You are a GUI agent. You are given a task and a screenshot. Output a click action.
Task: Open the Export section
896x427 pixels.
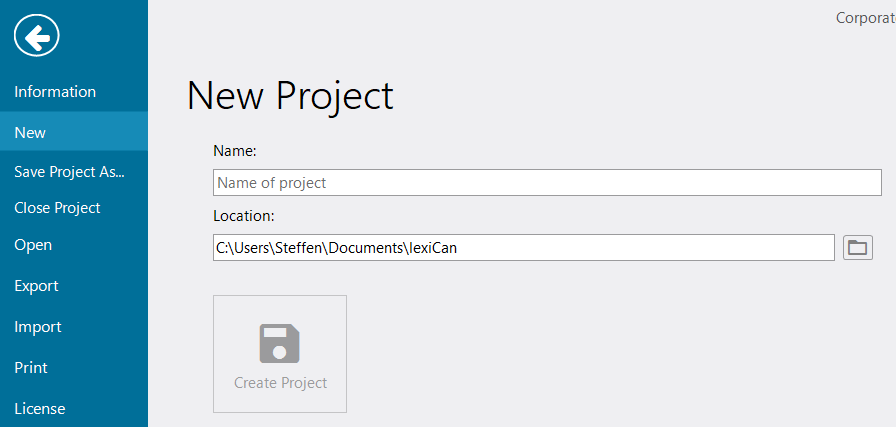click(x=36, y=286)
